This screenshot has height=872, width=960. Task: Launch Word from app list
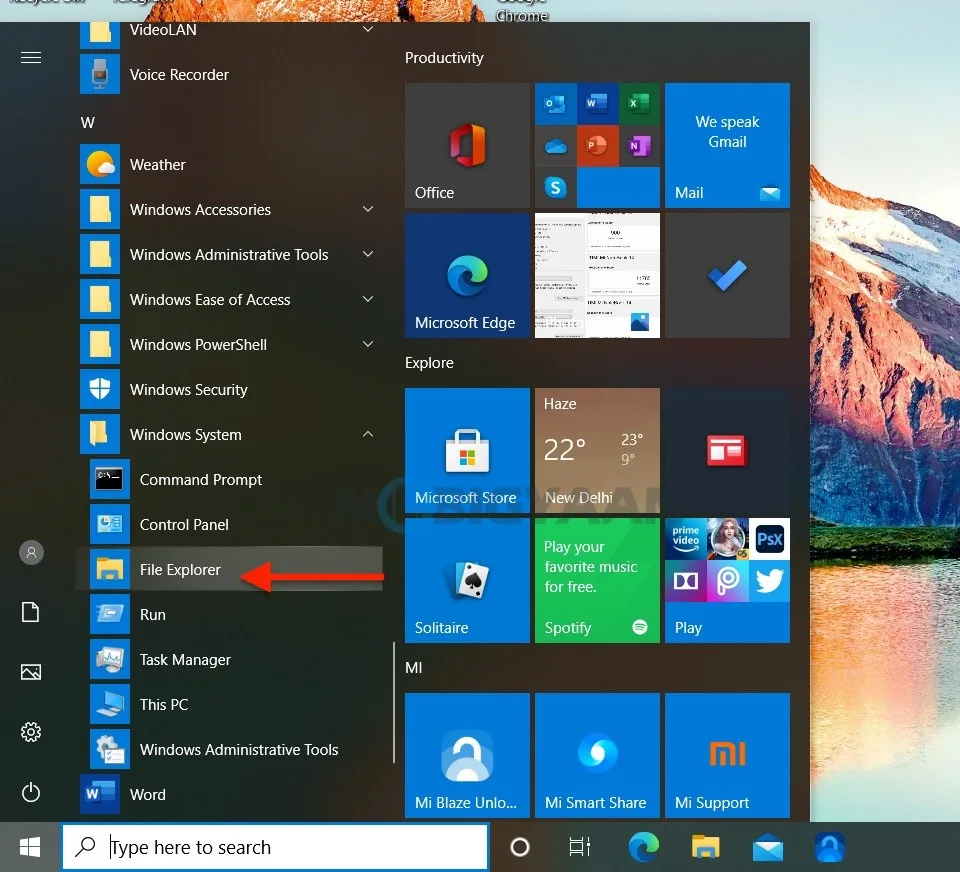tap(230, 795)
